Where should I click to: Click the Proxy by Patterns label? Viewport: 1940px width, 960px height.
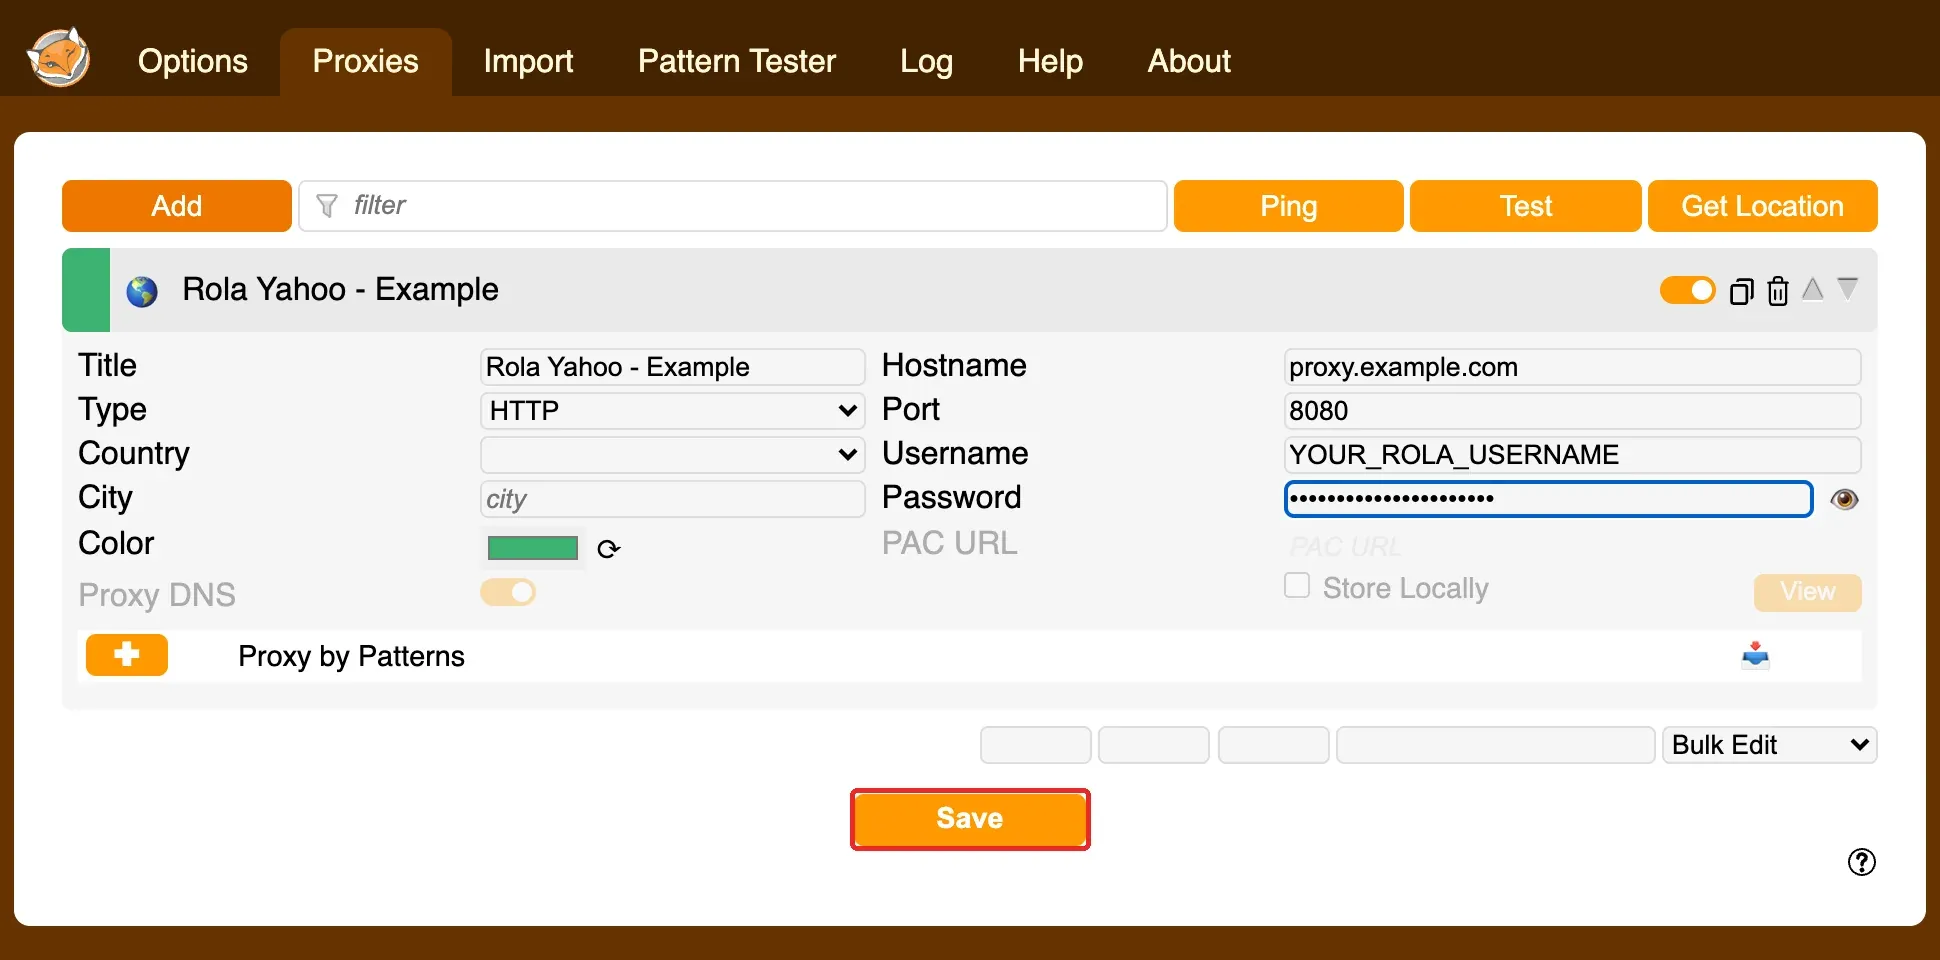[x=351, y=656]
